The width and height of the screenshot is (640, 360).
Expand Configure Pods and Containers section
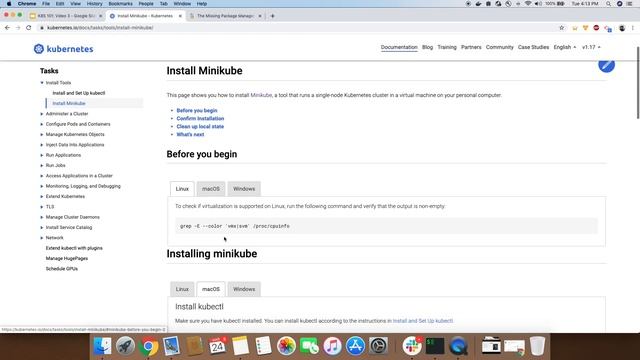[42, 124]
